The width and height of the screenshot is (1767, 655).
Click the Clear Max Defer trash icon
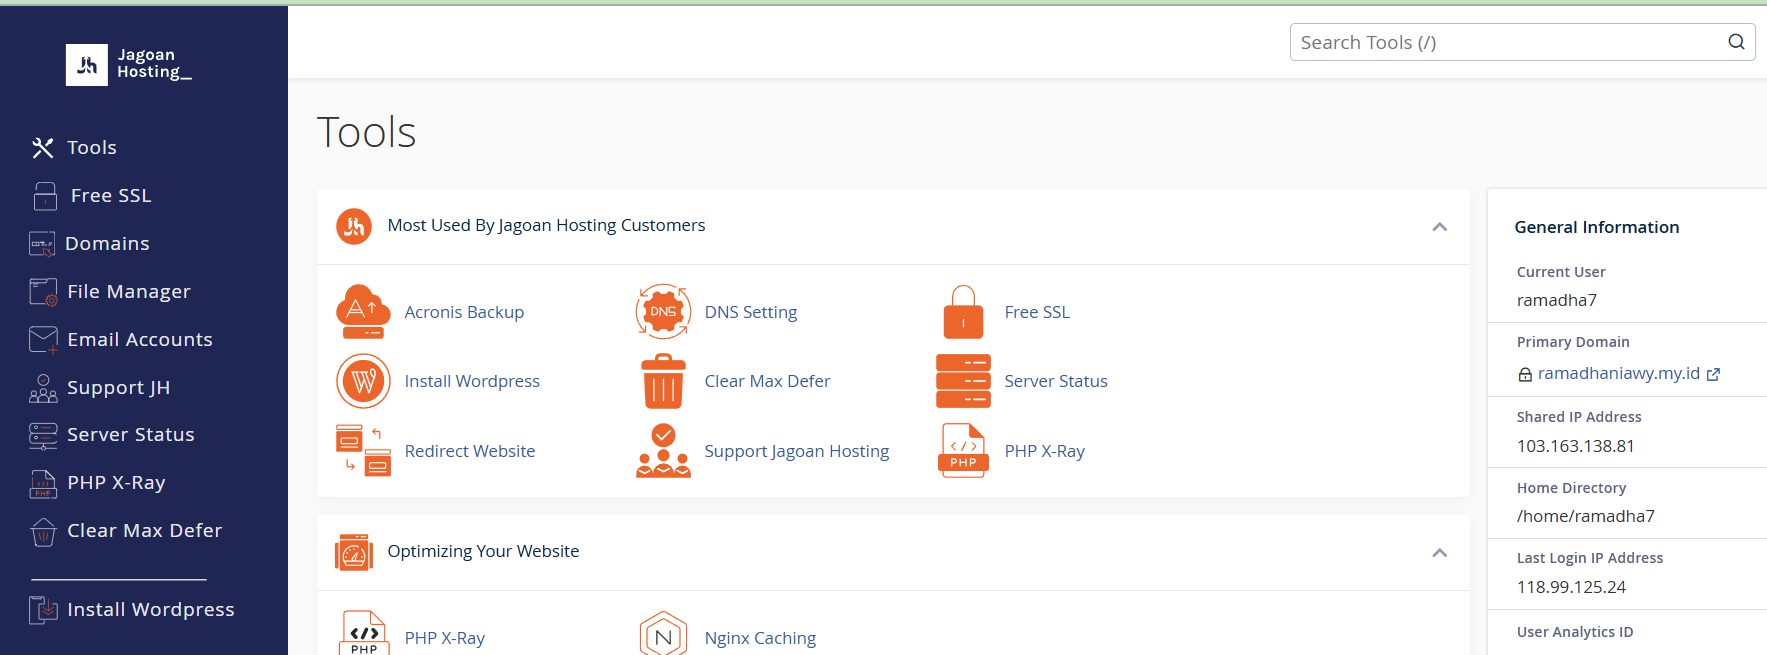pos(663,381)
